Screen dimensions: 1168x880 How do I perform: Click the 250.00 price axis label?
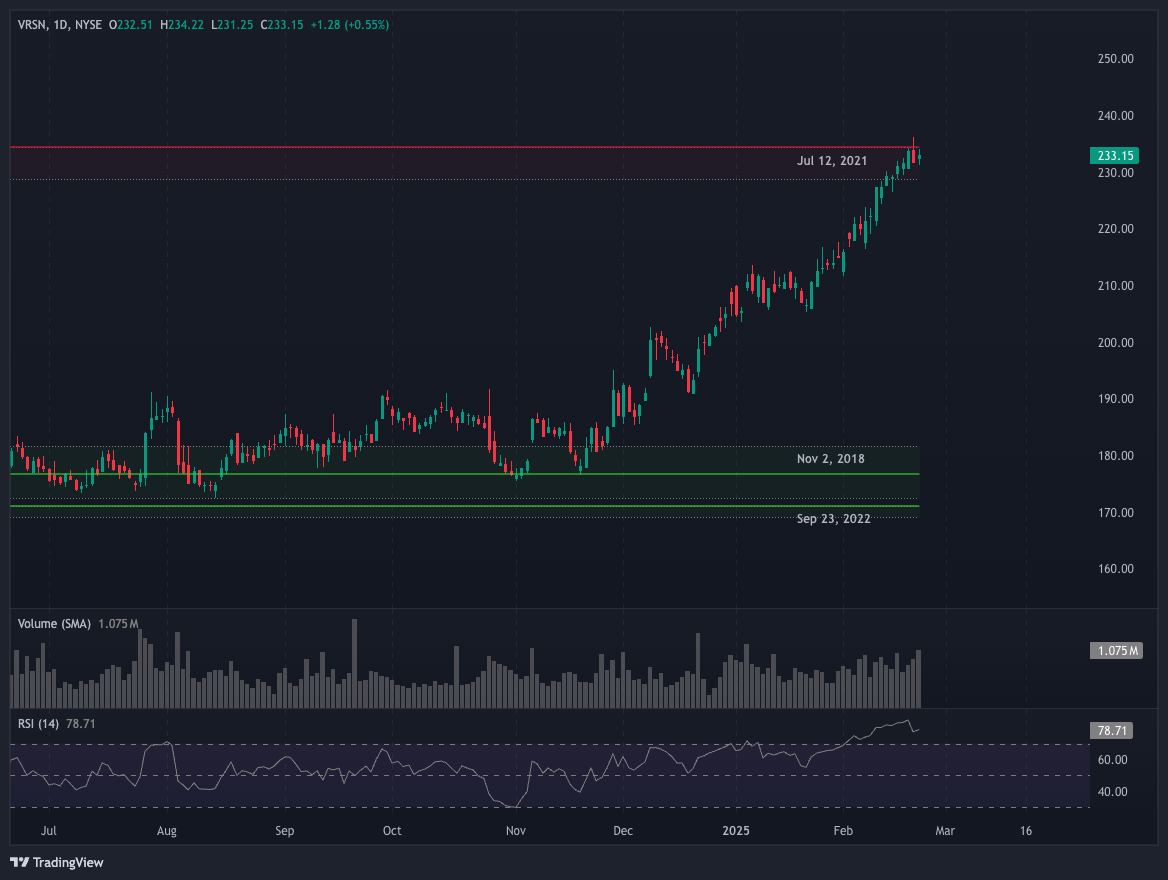pyautogui.click(x=1115, y=59)
